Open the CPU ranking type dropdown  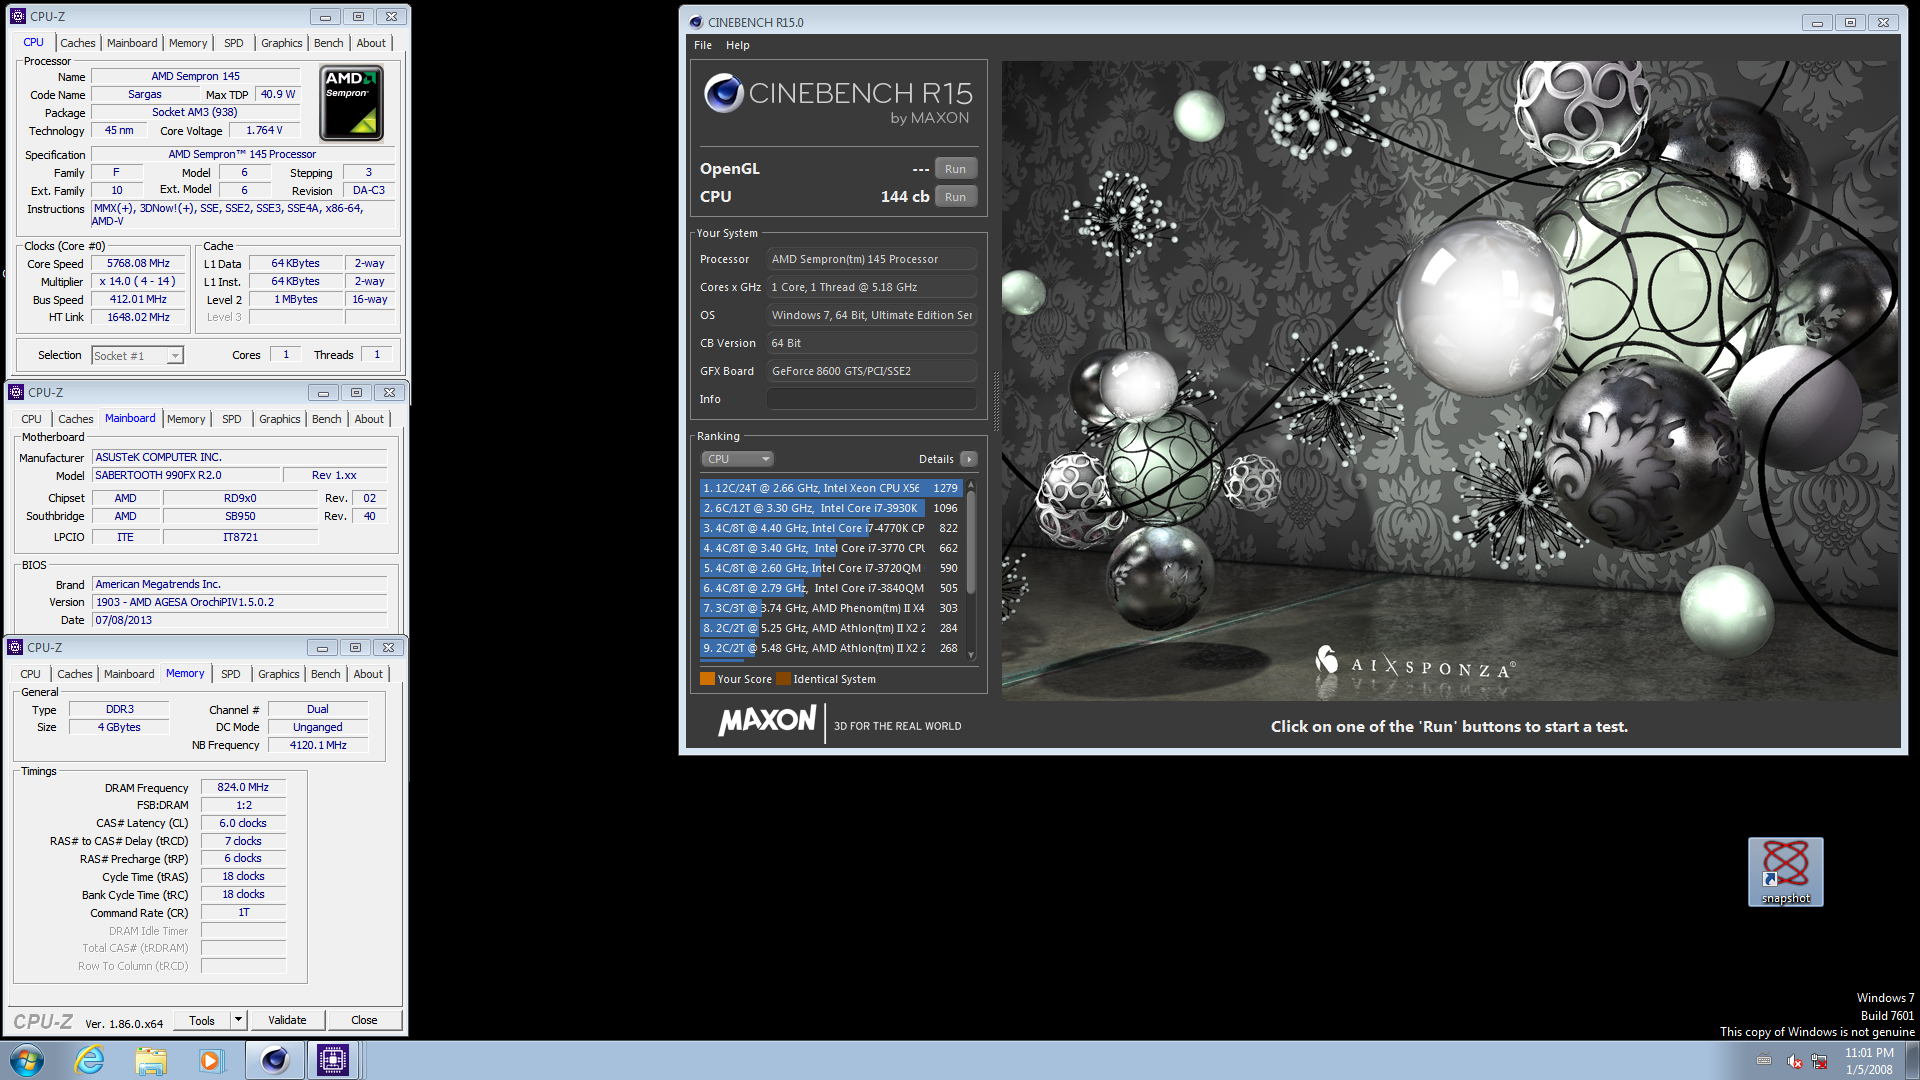pos(737,459)
